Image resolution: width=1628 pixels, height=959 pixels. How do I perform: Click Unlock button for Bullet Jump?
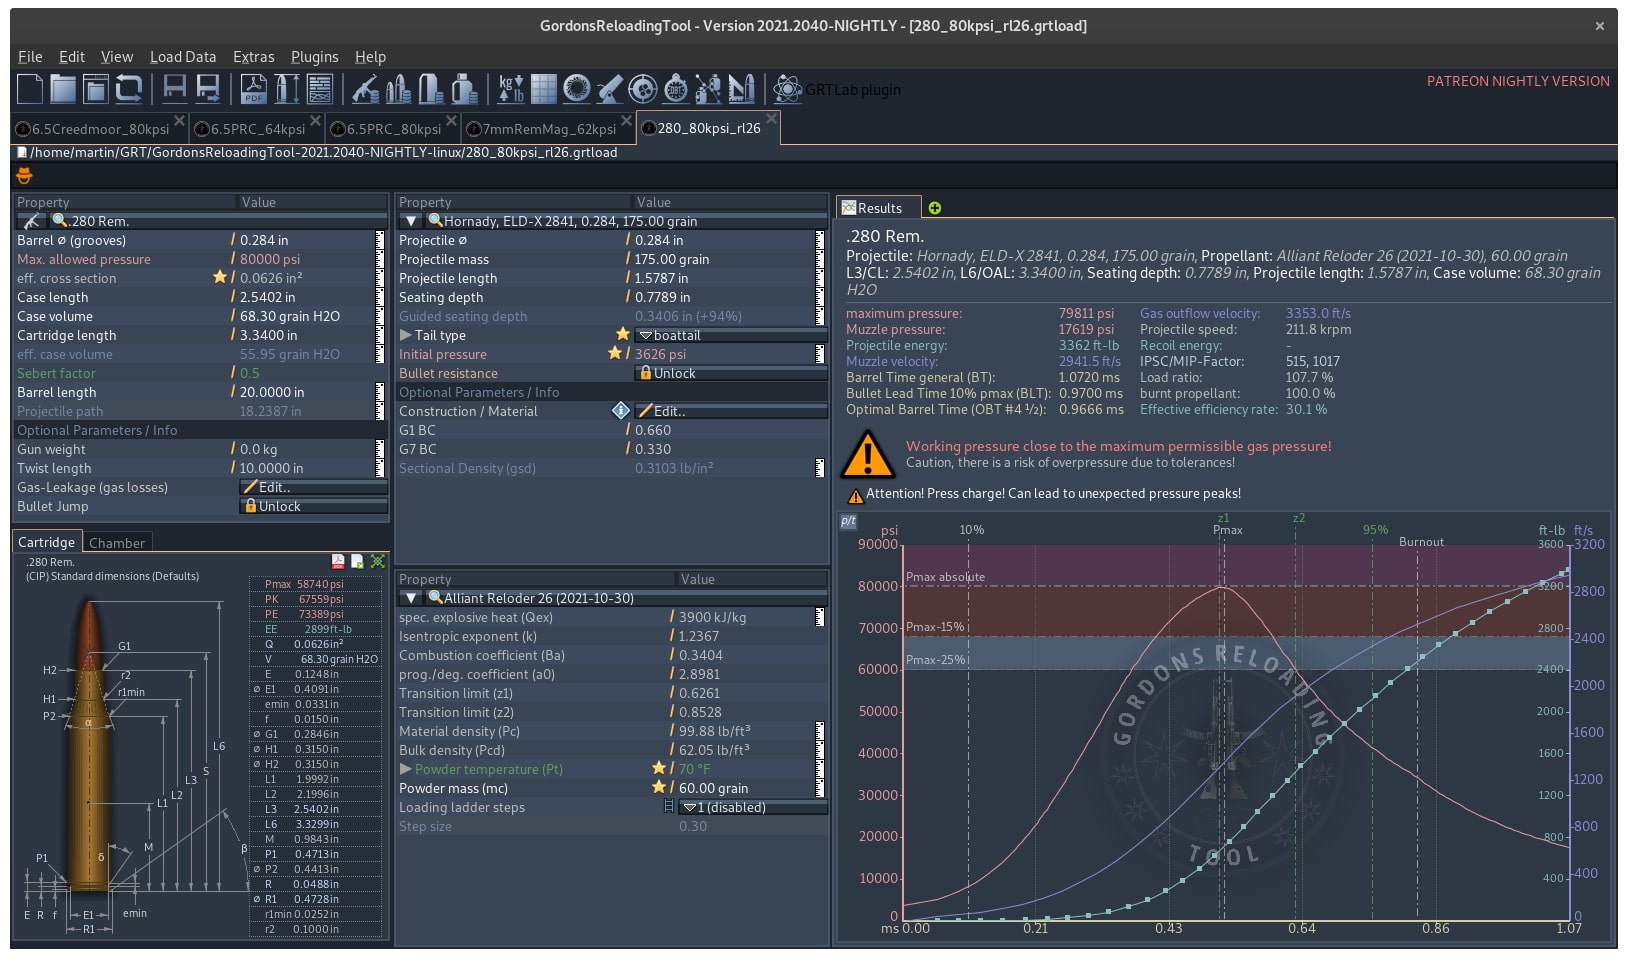(x=313, y=506)
